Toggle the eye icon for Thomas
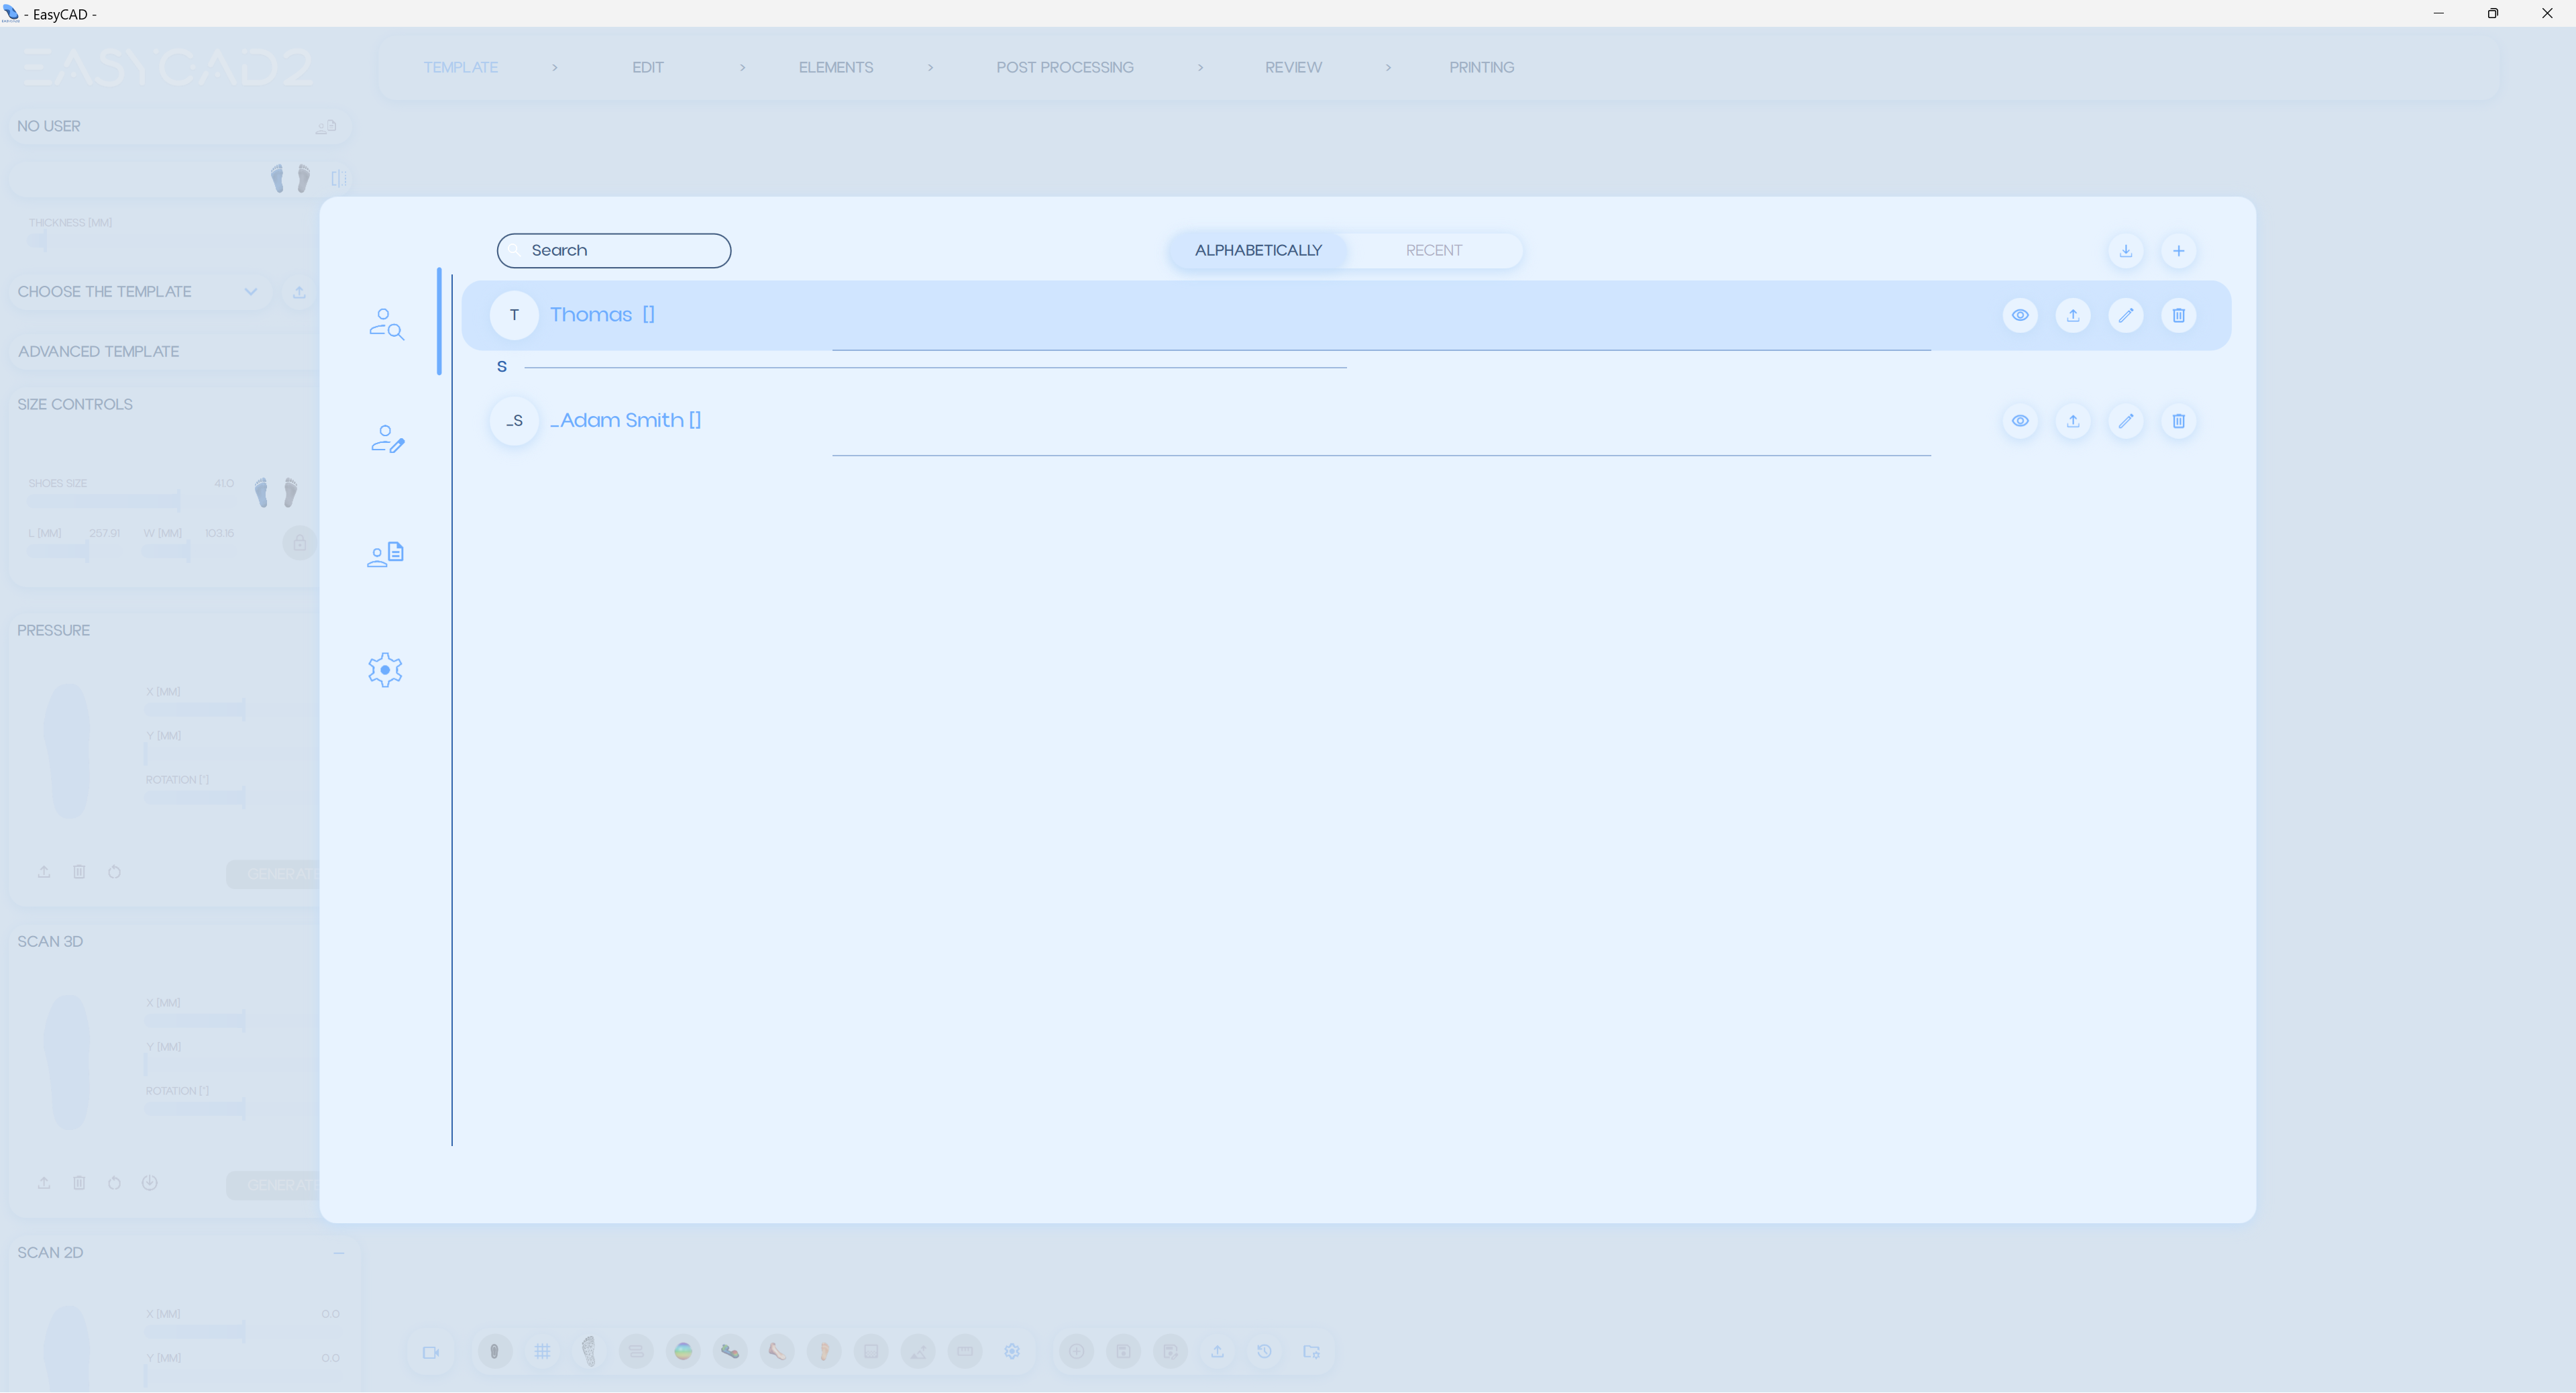2576x1393 pixels. click(2019, 315)
